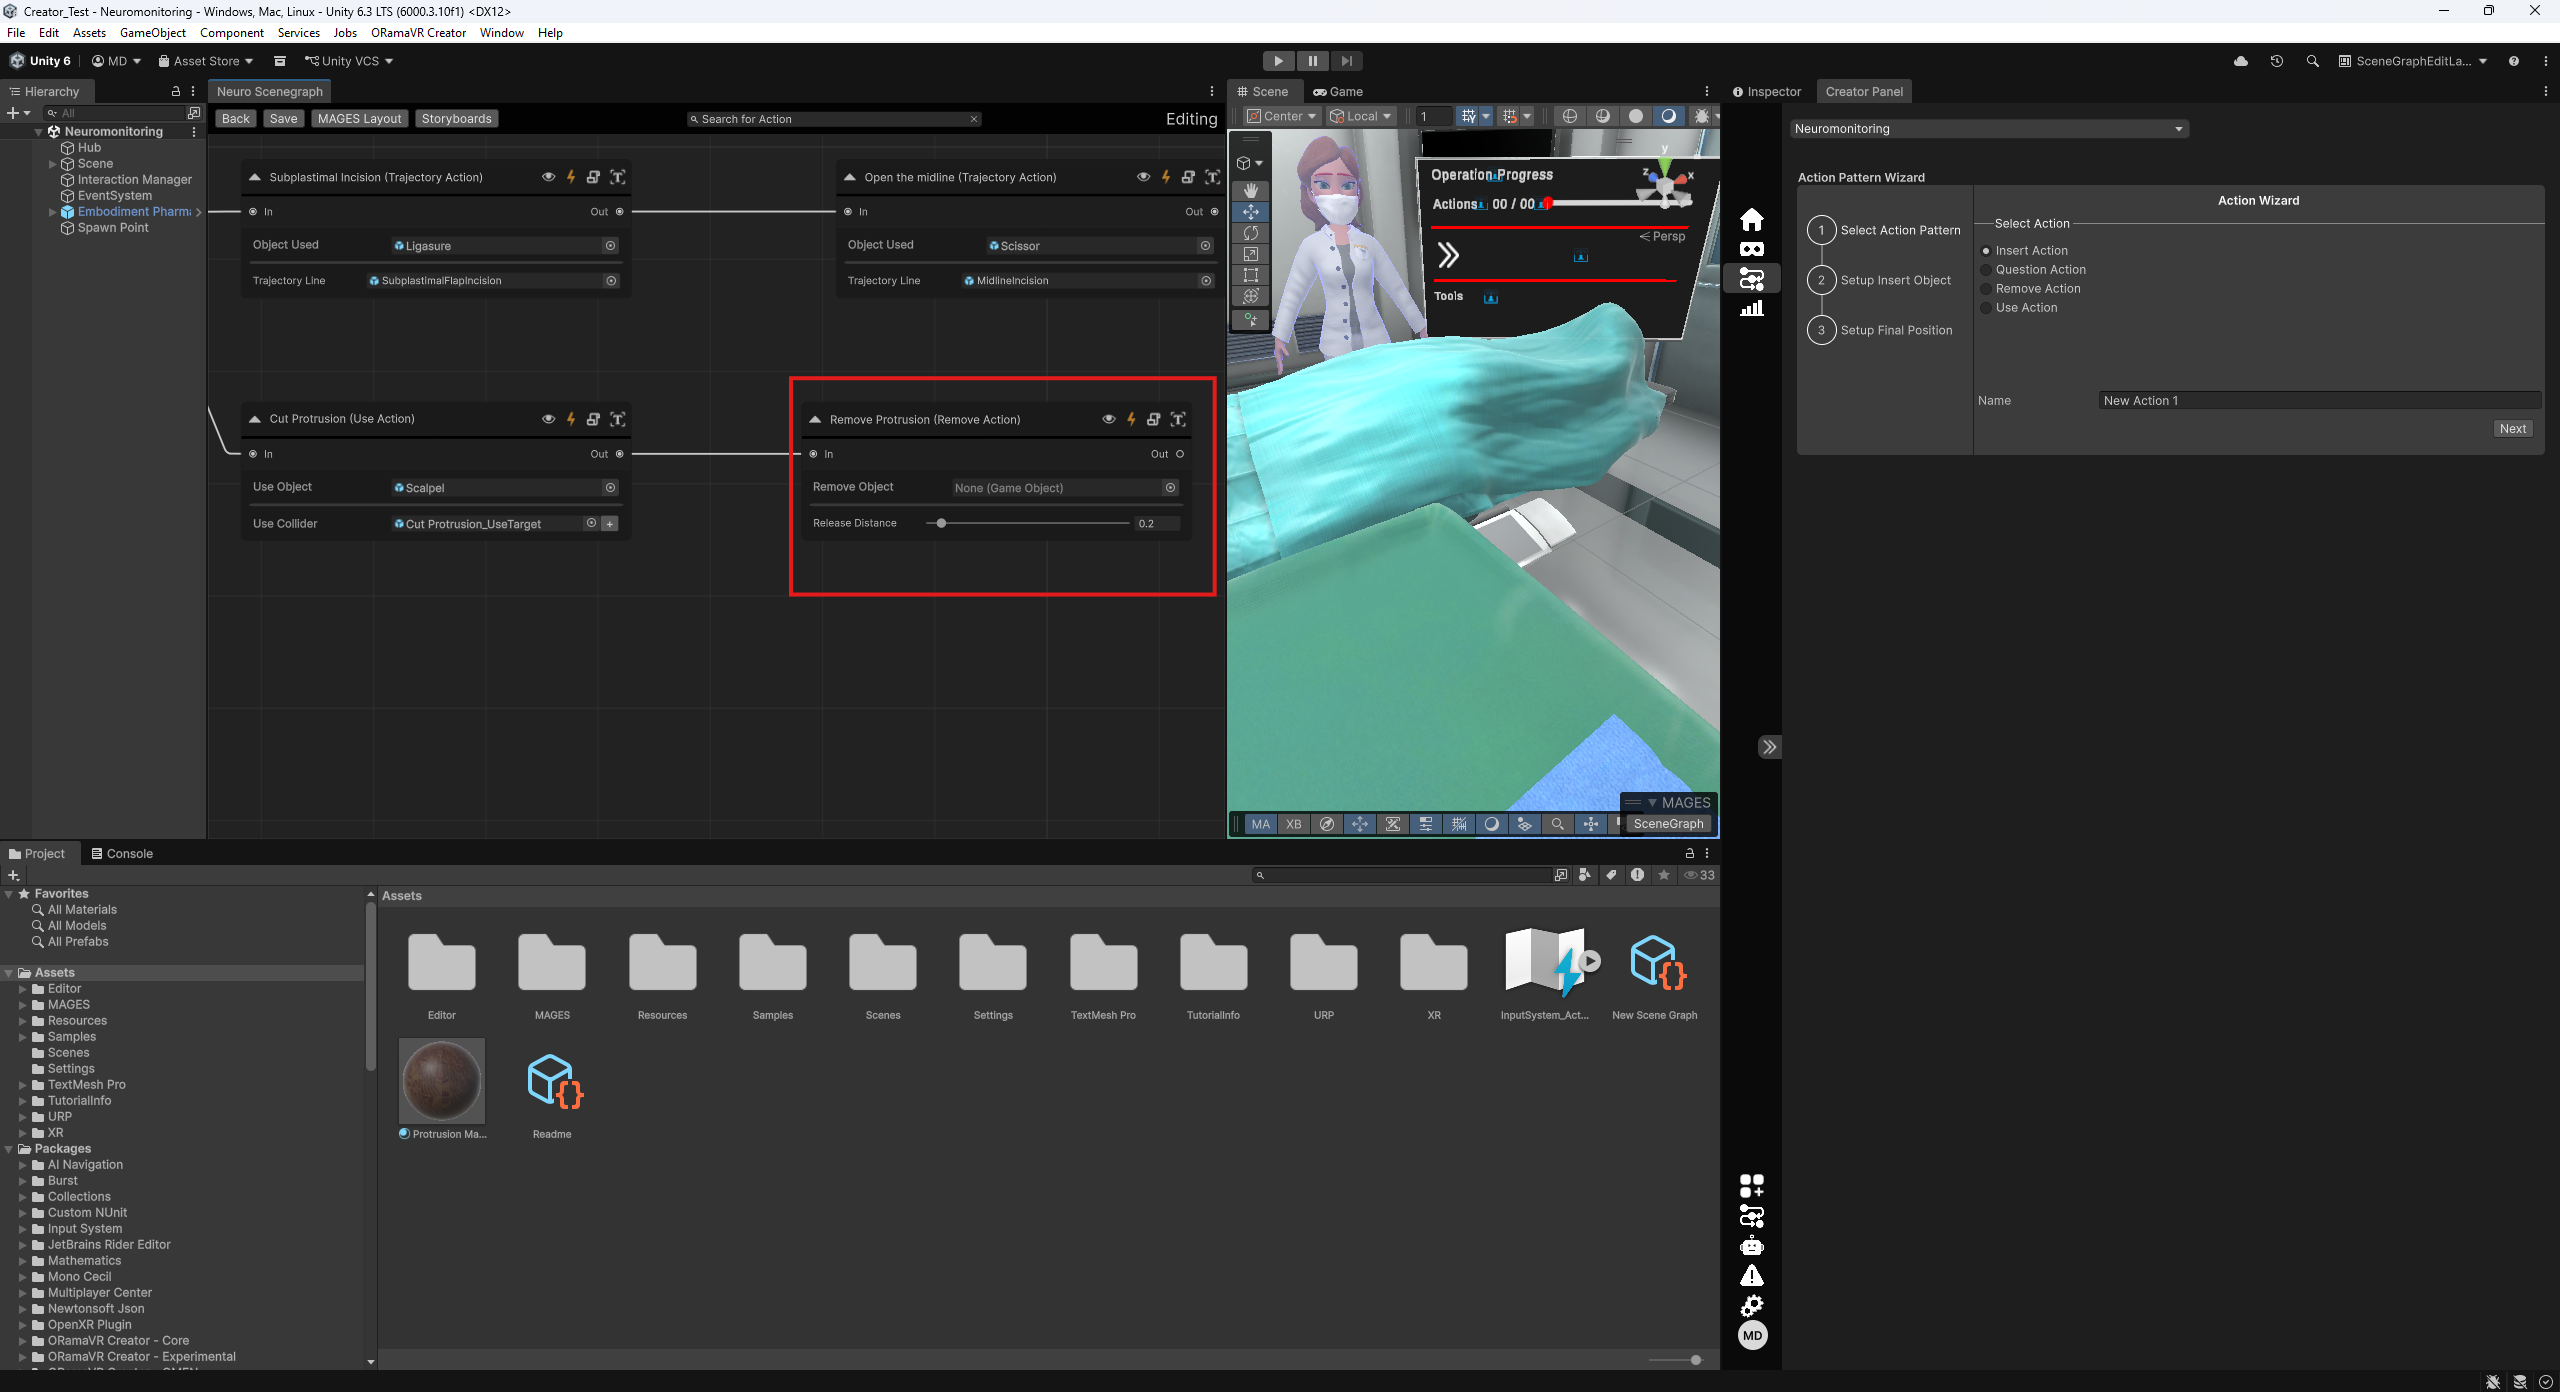Viewport: 2560px width, 1392px height.
Task: Click the Search for Action field
Action: (833, 119)
